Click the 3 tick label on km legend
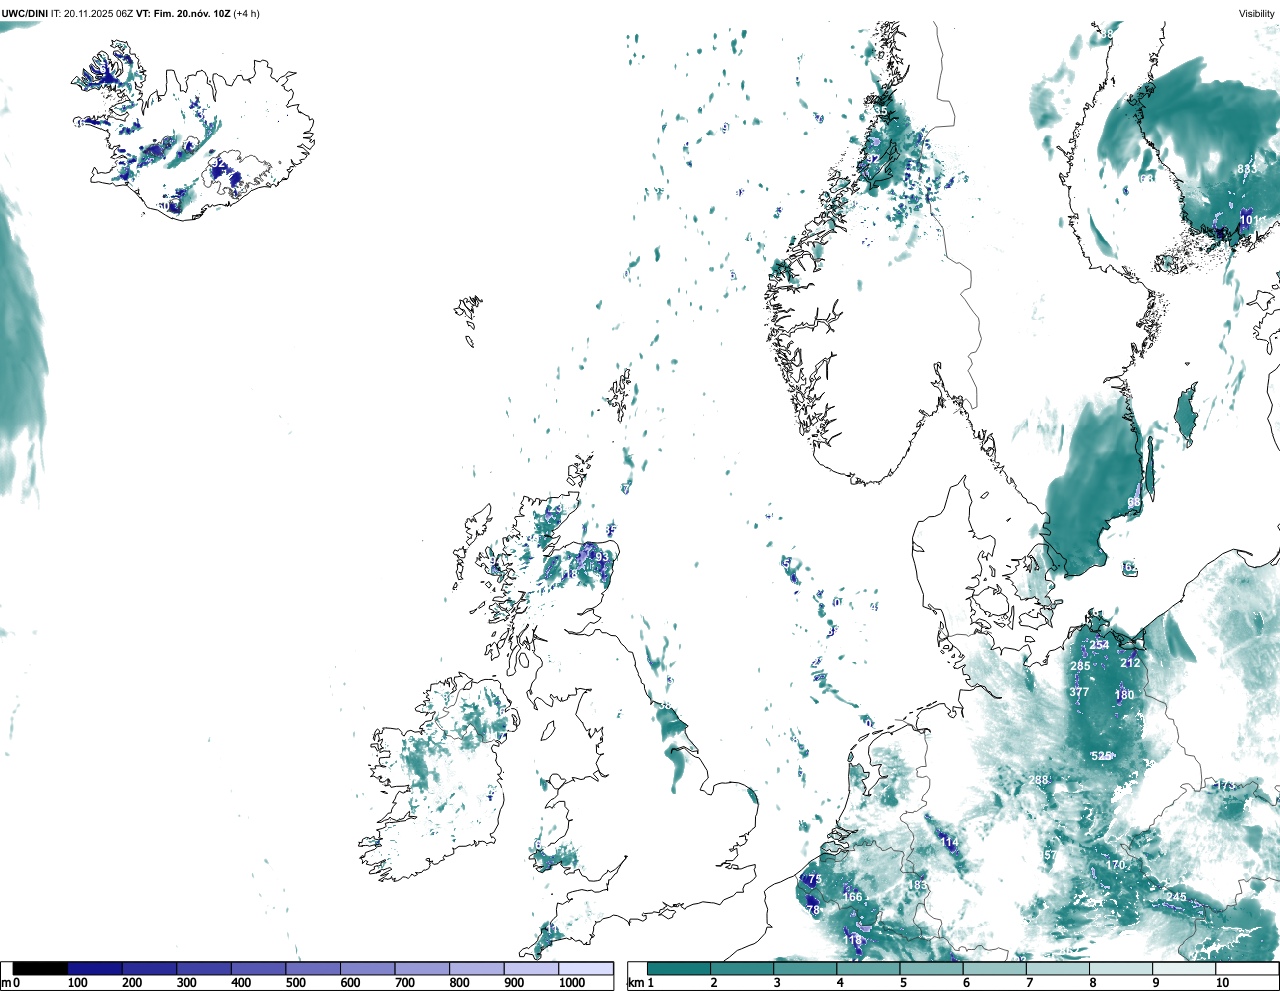The height and width of the screenshot is (991, 1280). click(776, 983)
